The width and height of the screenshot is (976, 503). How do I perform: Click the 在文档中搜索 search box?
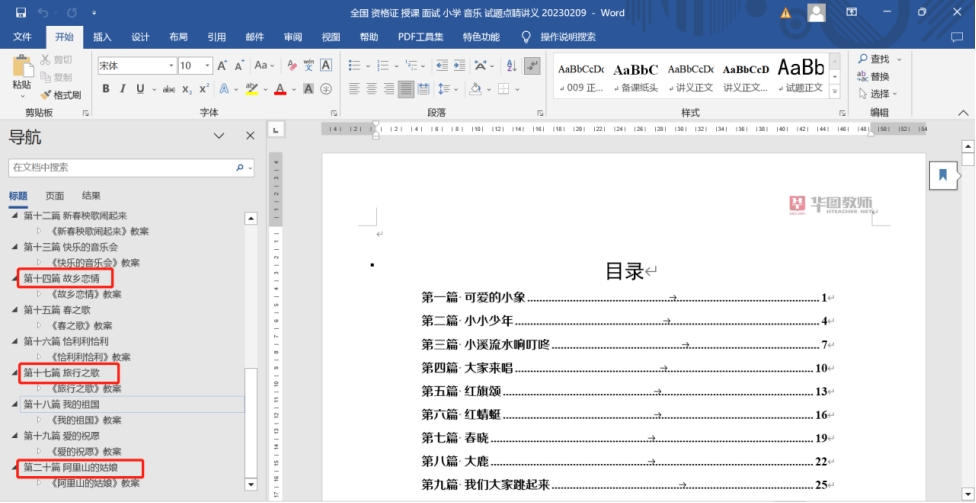[x=122, y=167]
